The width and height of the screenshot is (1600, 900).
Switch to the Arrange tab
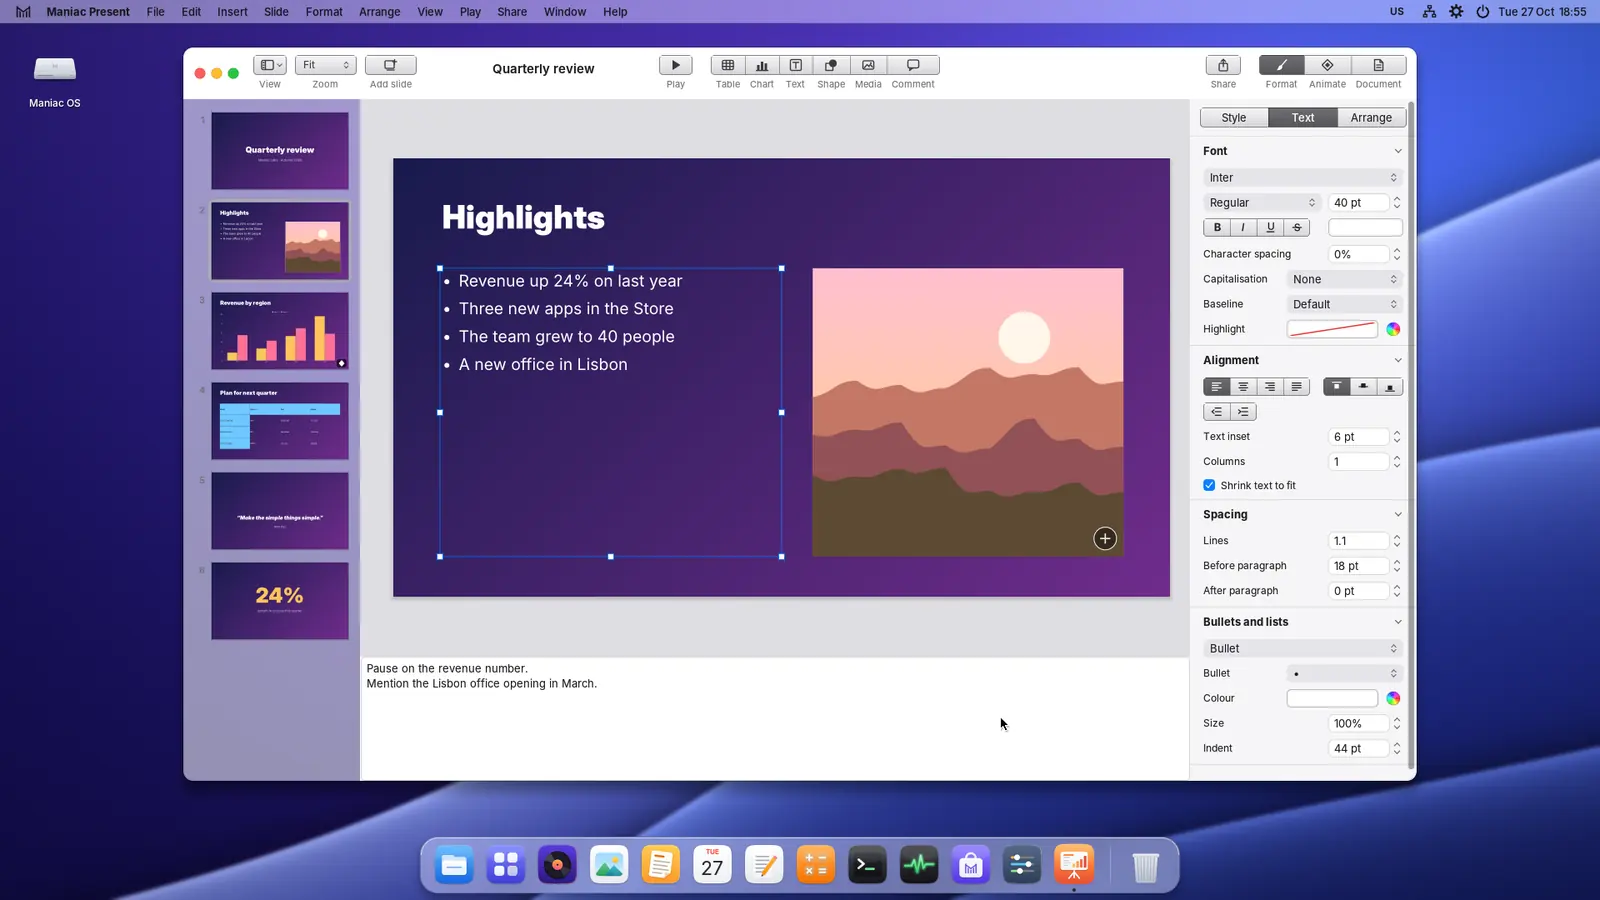tap(1371, 117)
